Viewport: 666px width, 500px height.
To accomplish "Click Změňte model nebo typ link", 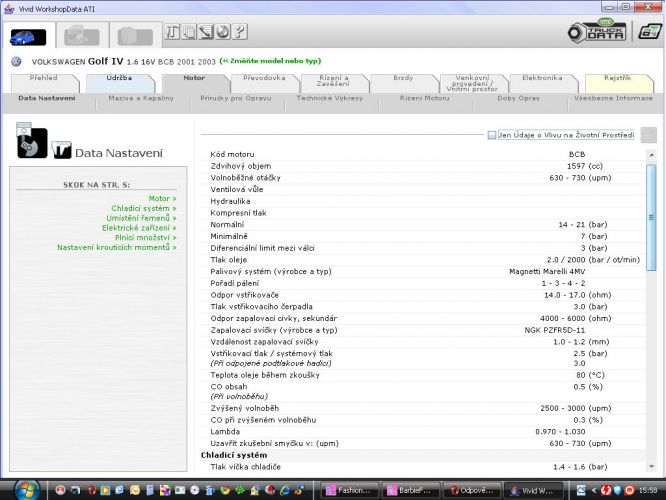I will click(271, 61).
